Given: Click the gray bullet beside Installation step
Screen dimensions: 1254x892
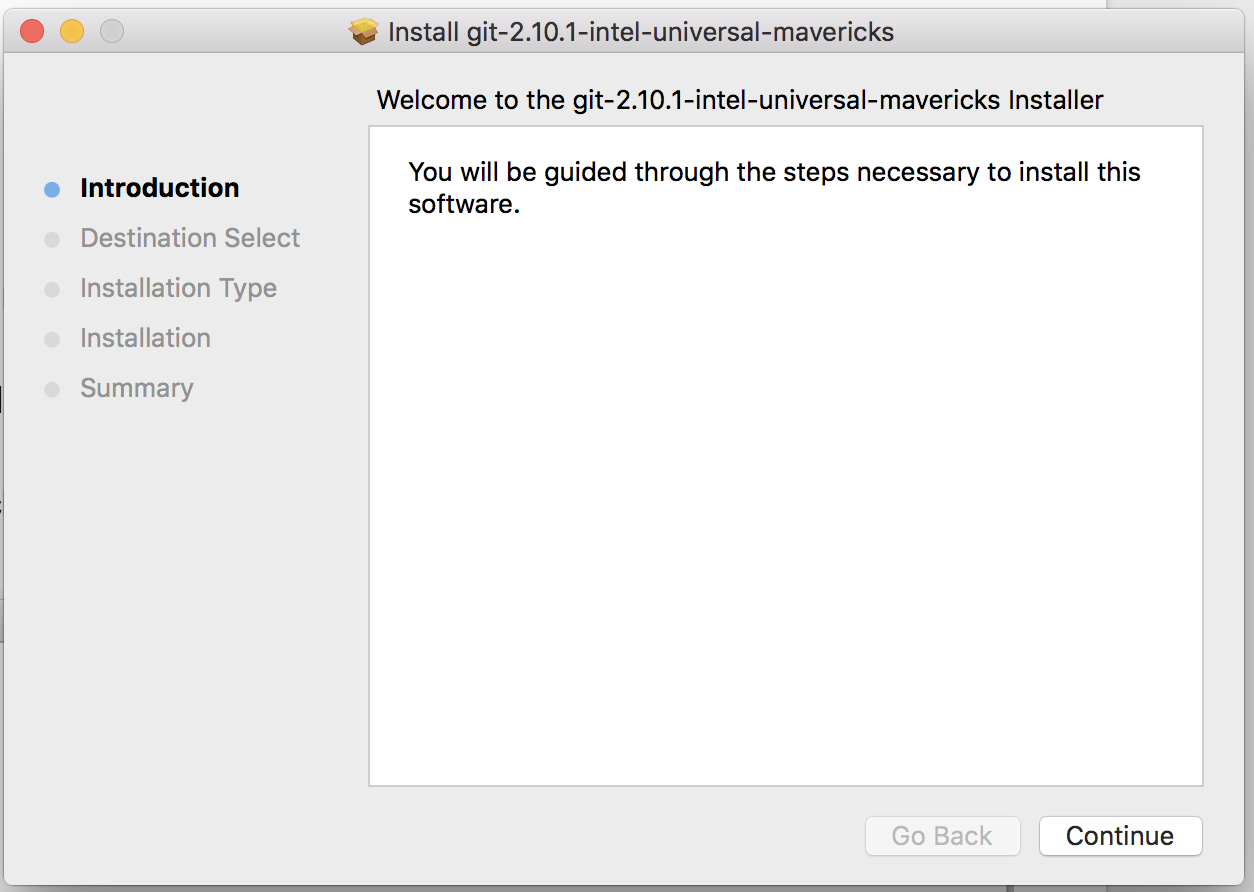Looking at the screenshot, I should [x=52, y=339].
